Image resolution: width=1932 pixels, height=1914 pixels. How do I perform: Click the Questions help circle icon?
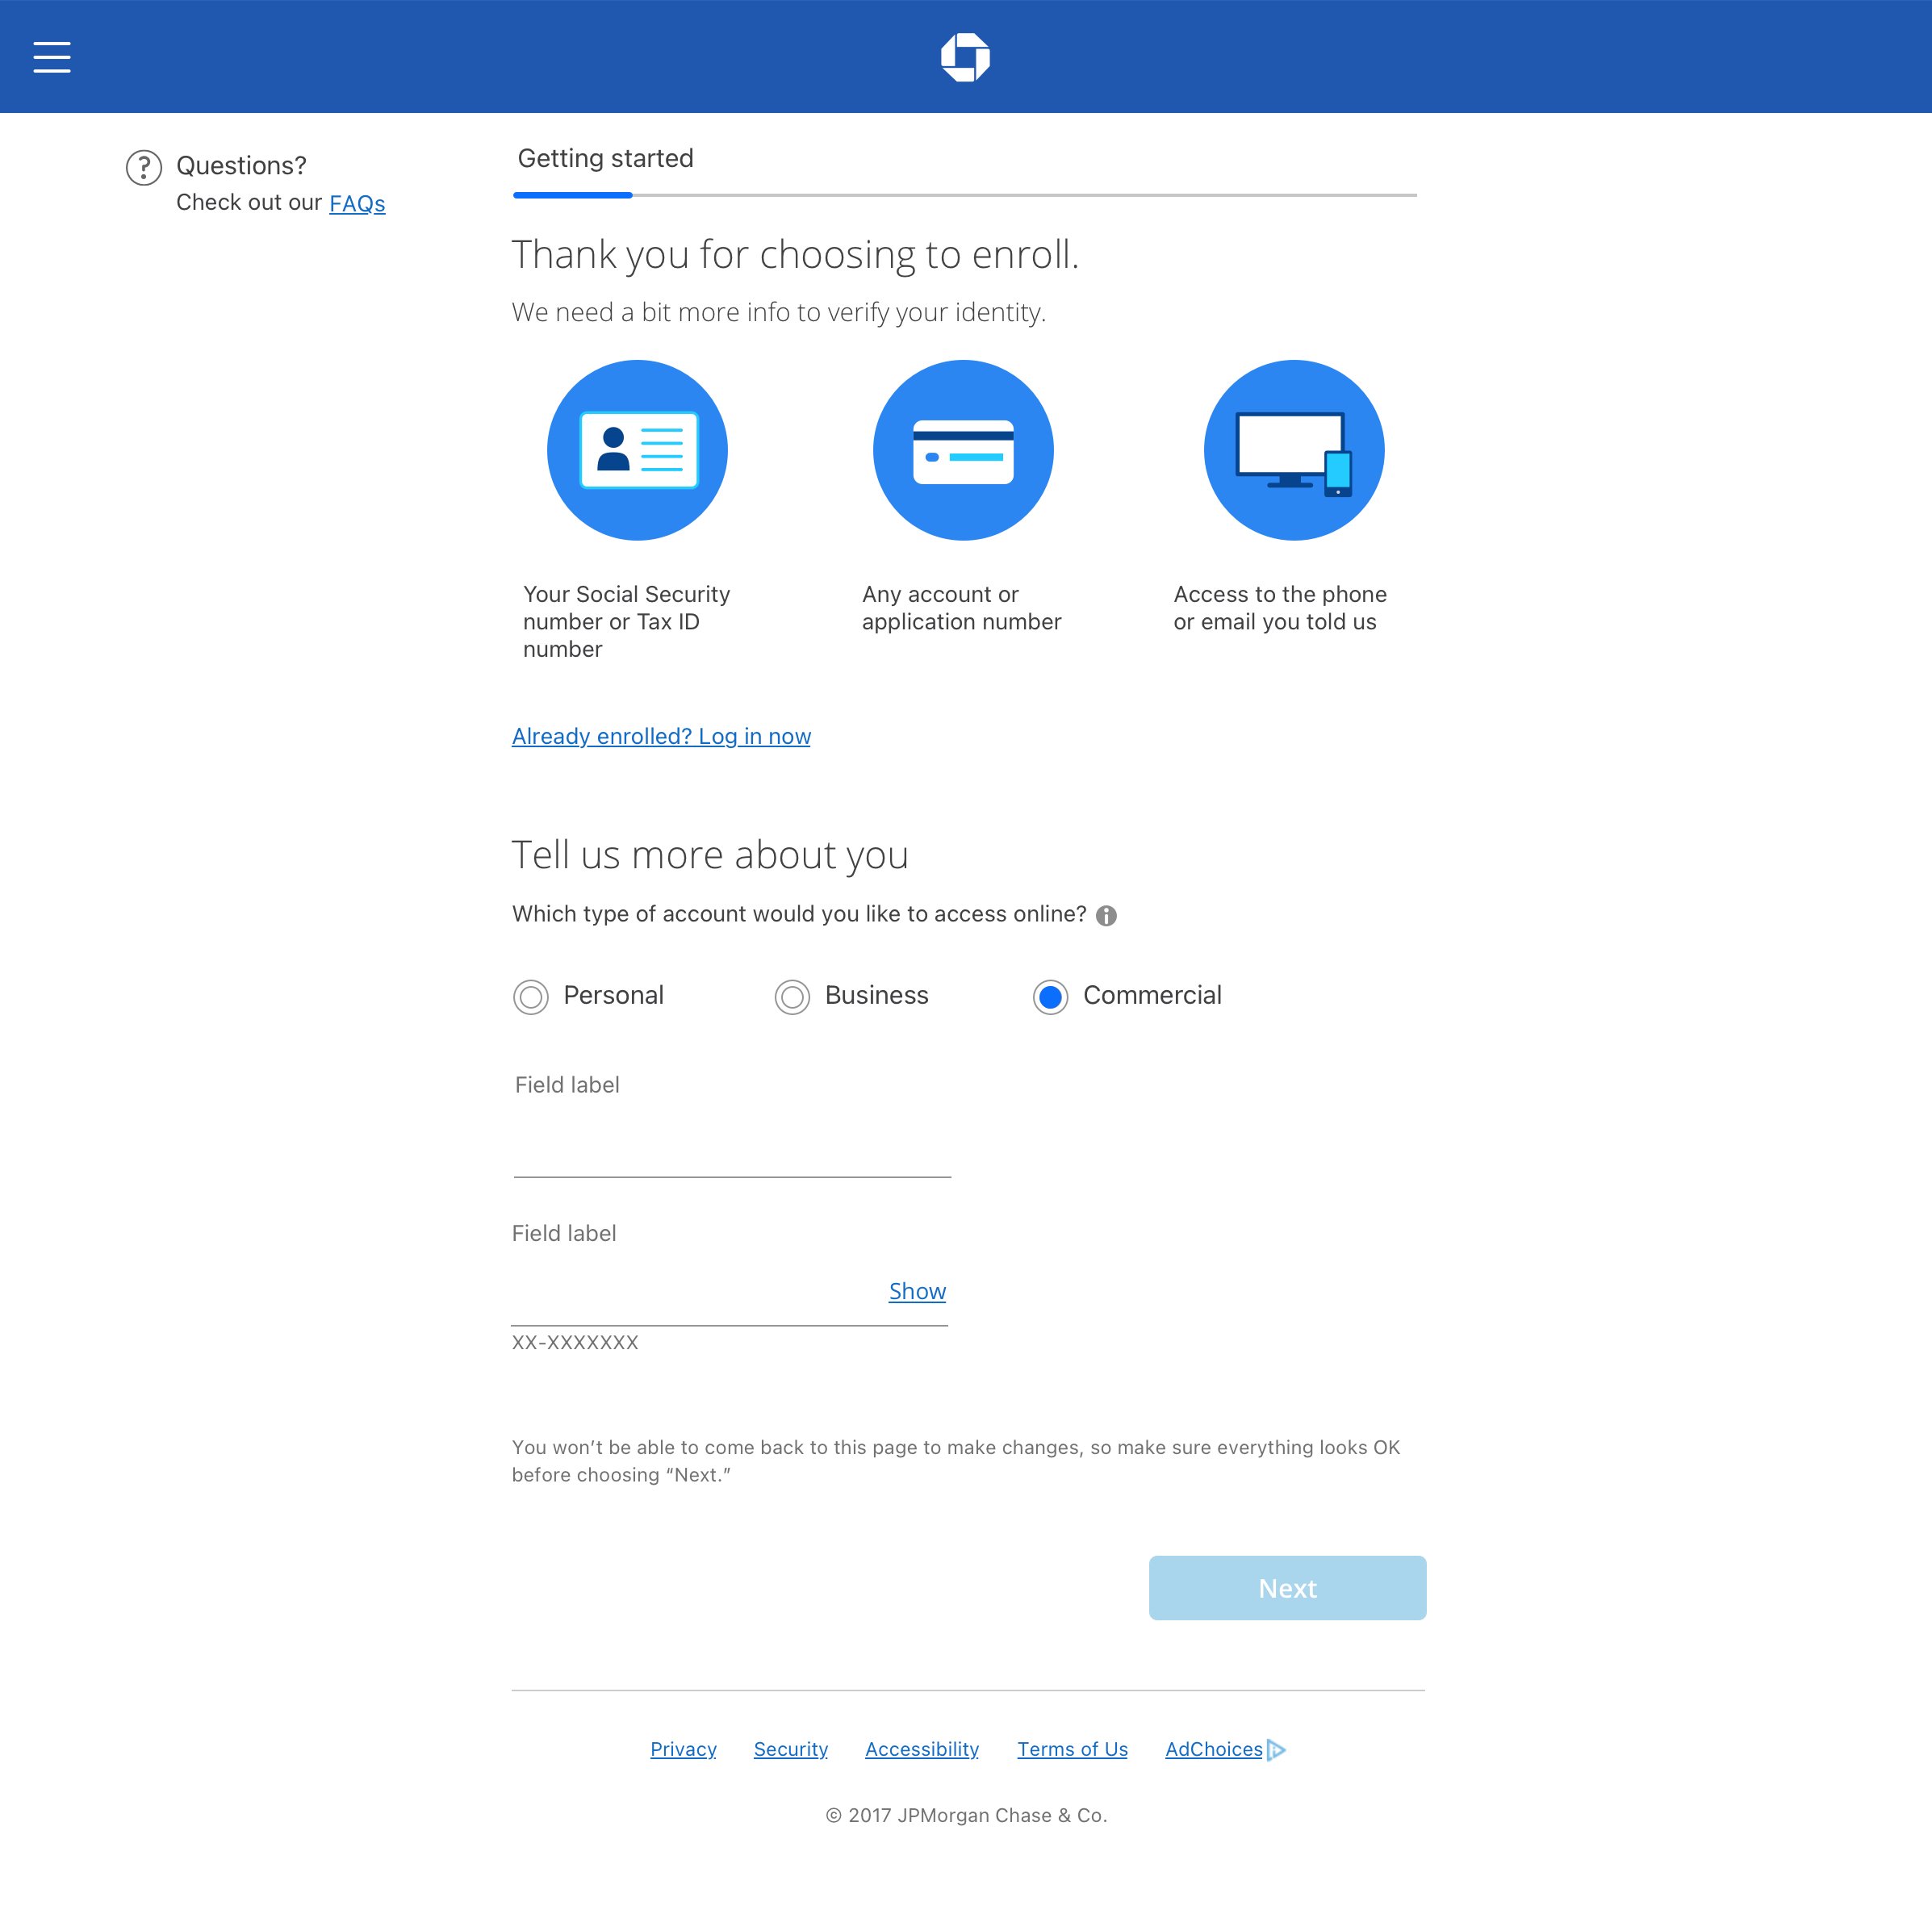click(144, 168)
